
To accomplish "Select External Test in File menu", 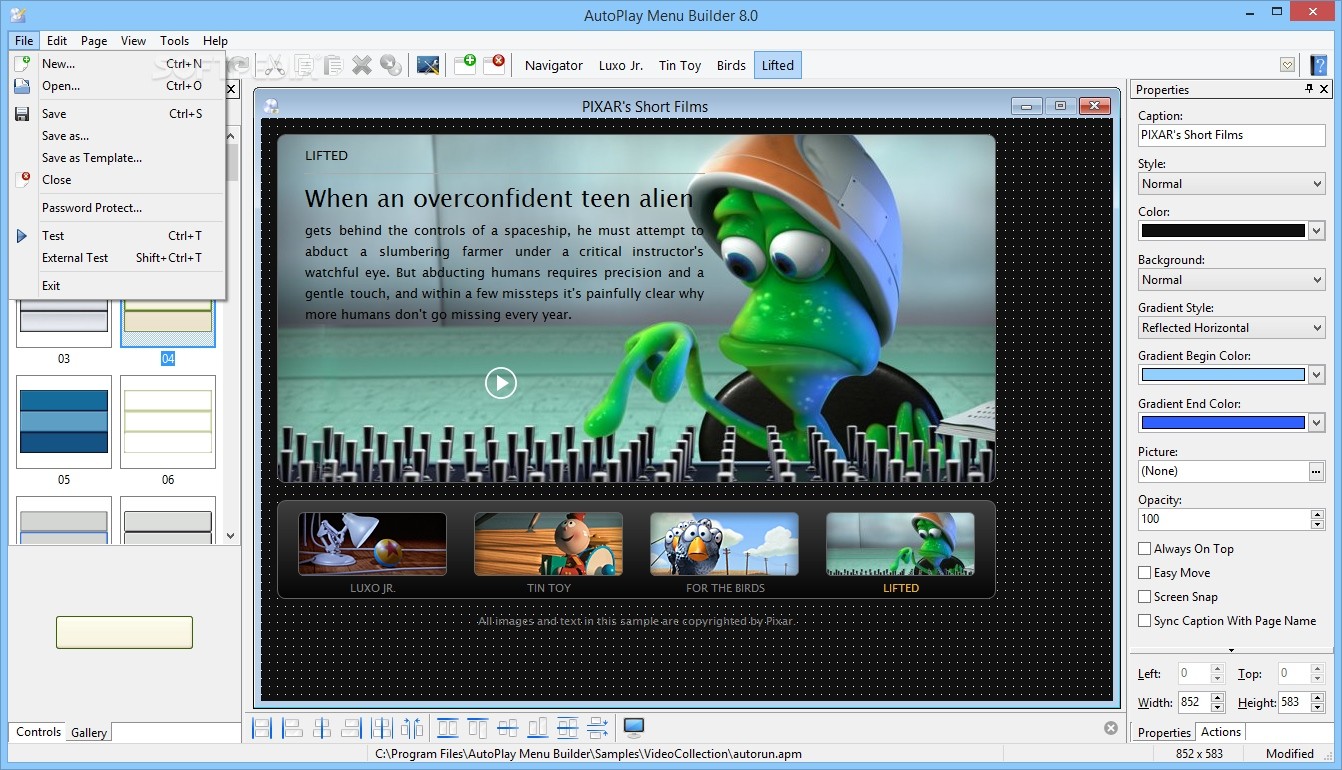I will click(117, 258).
